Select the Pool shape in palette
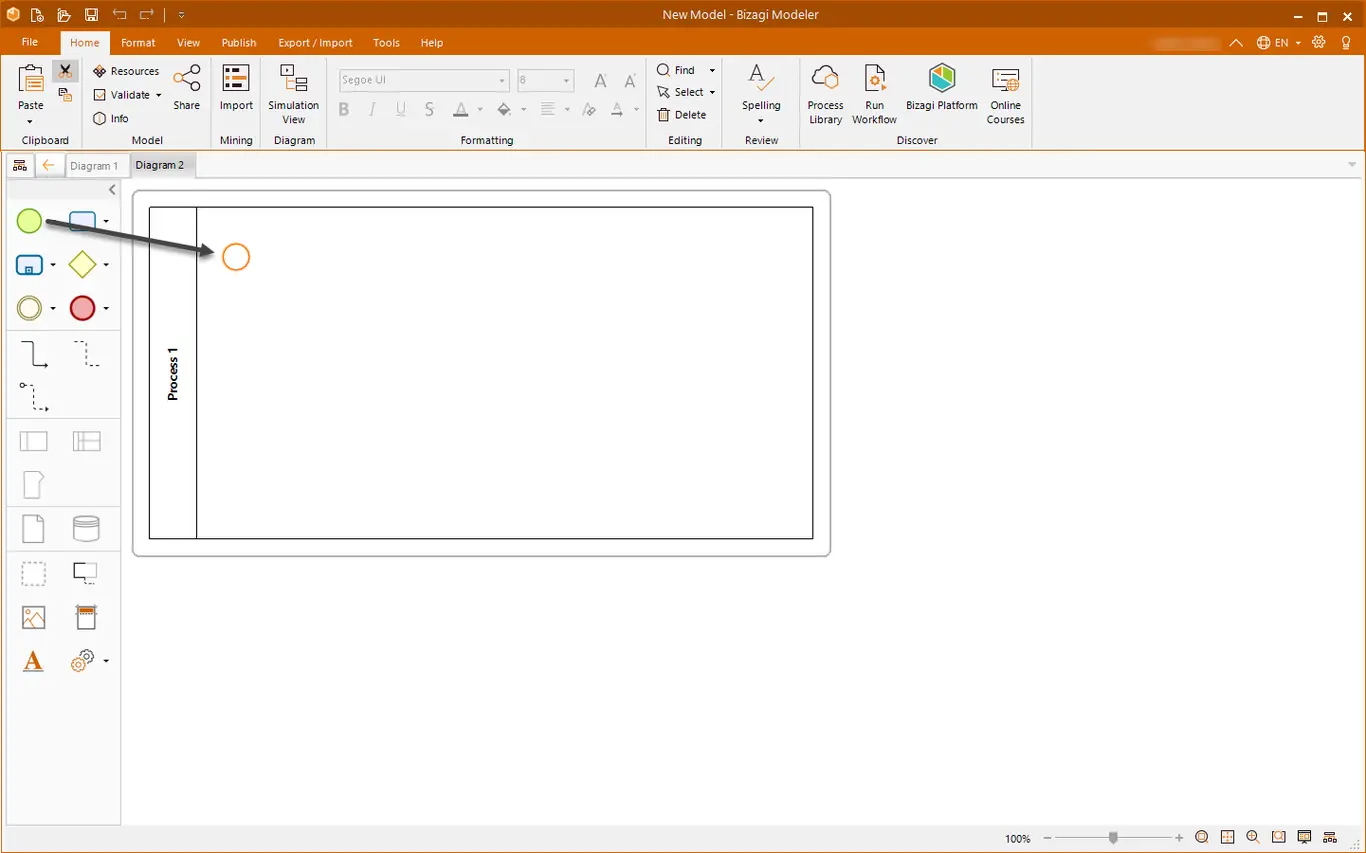1366x853 pixels. click(34, 441)
